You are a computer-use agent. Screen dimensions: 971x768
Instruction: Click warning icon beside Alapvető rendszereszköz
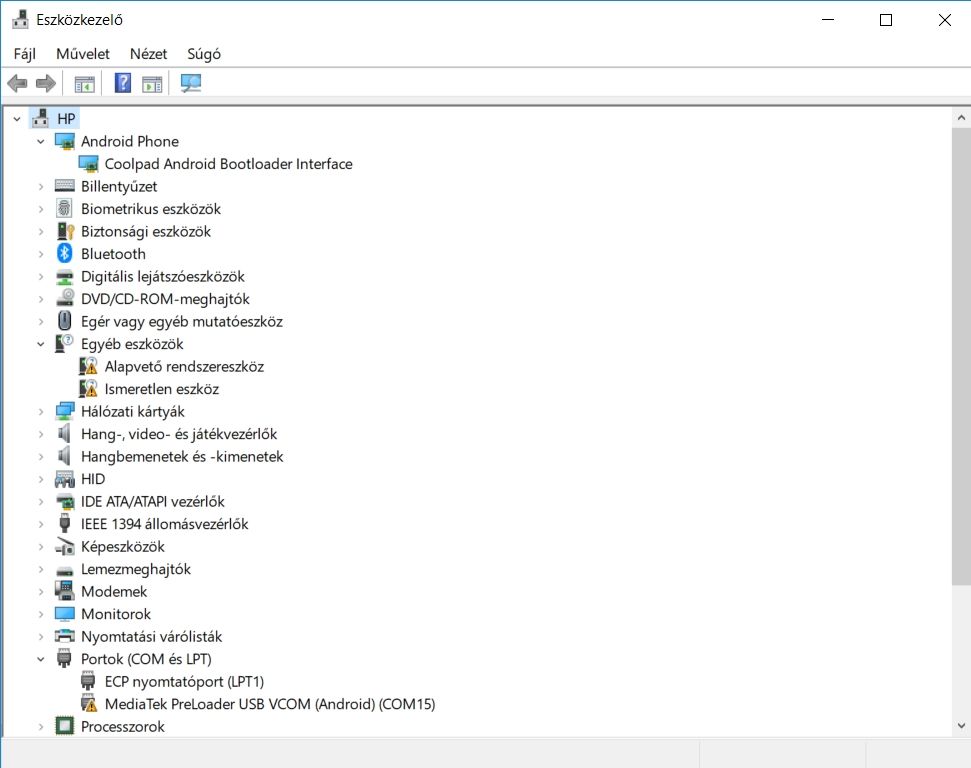[89, 366]
